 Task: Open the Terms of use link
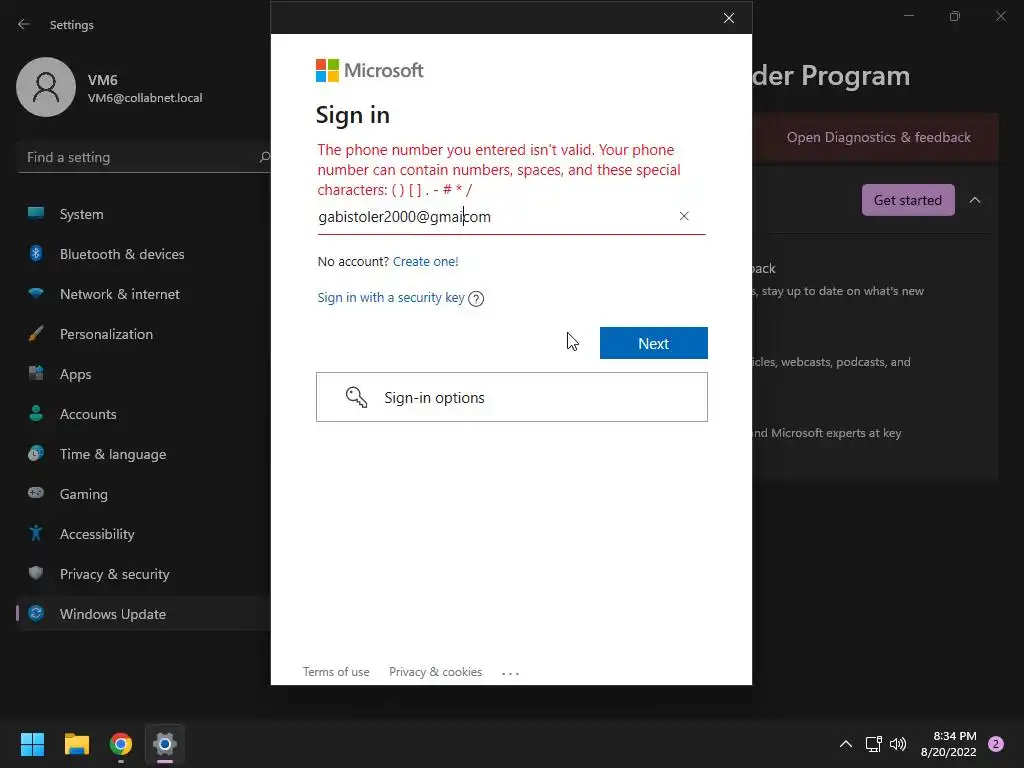[336, 671]
